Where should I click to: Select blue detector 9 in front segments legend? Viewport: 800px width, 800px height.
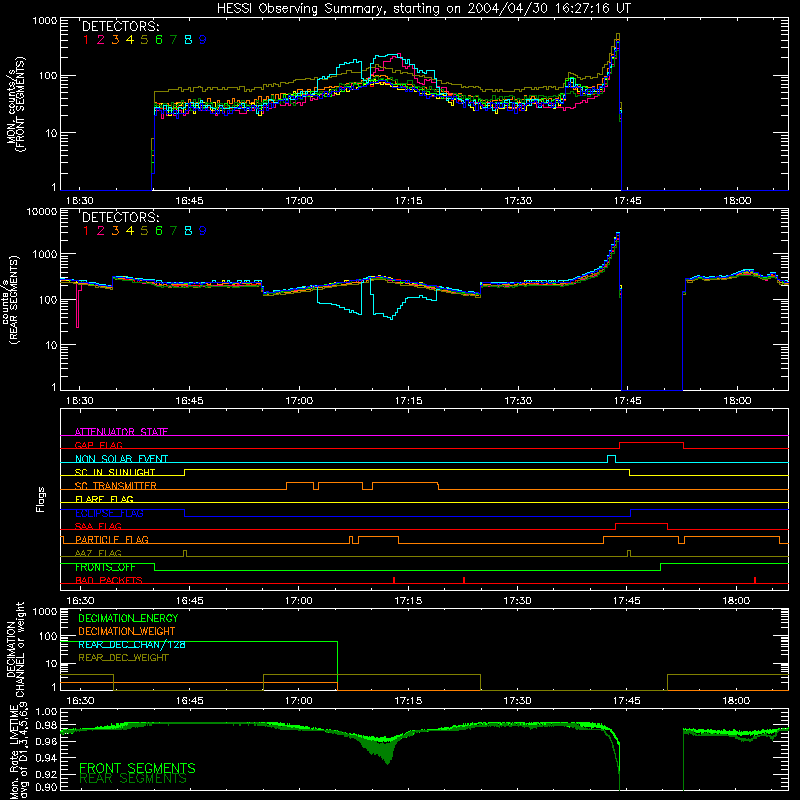(x=203, y=40)
